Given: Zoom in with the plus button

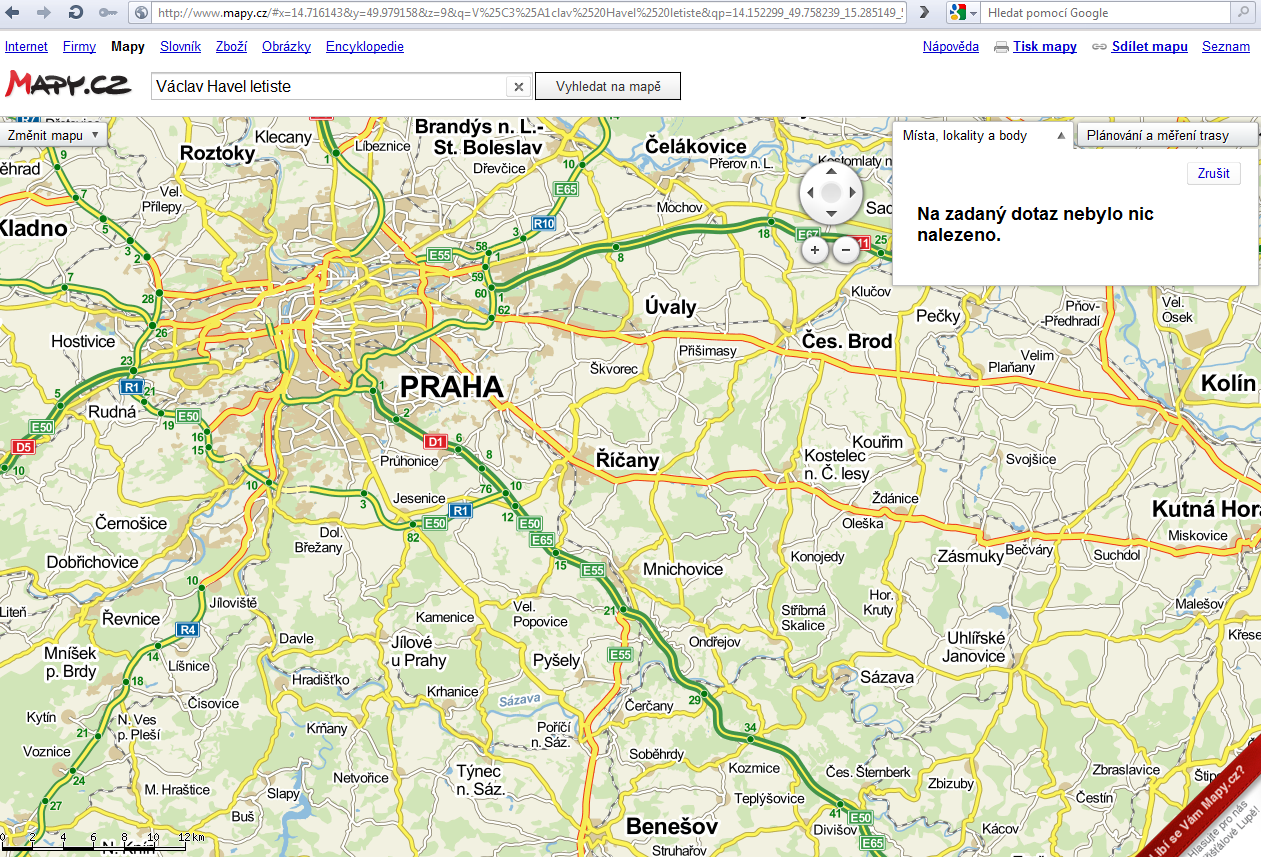Looking at the screenshot, I should (x=815, y=250).
